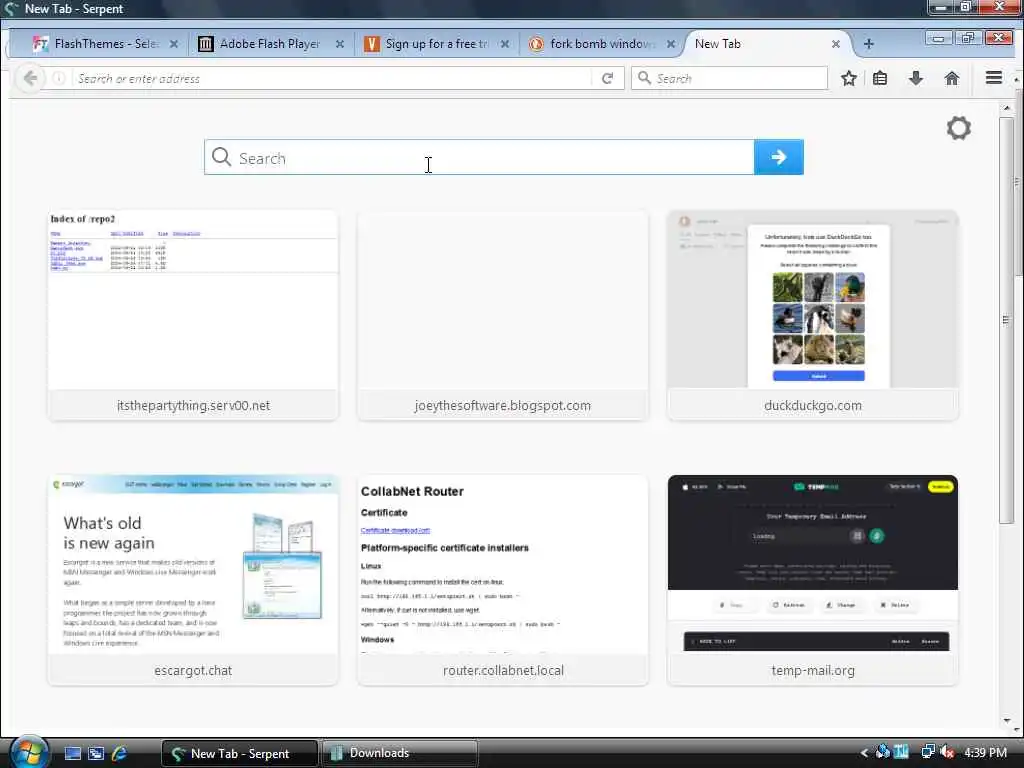
Task: Open new tab page settings gear
Action: coord(958,128)
